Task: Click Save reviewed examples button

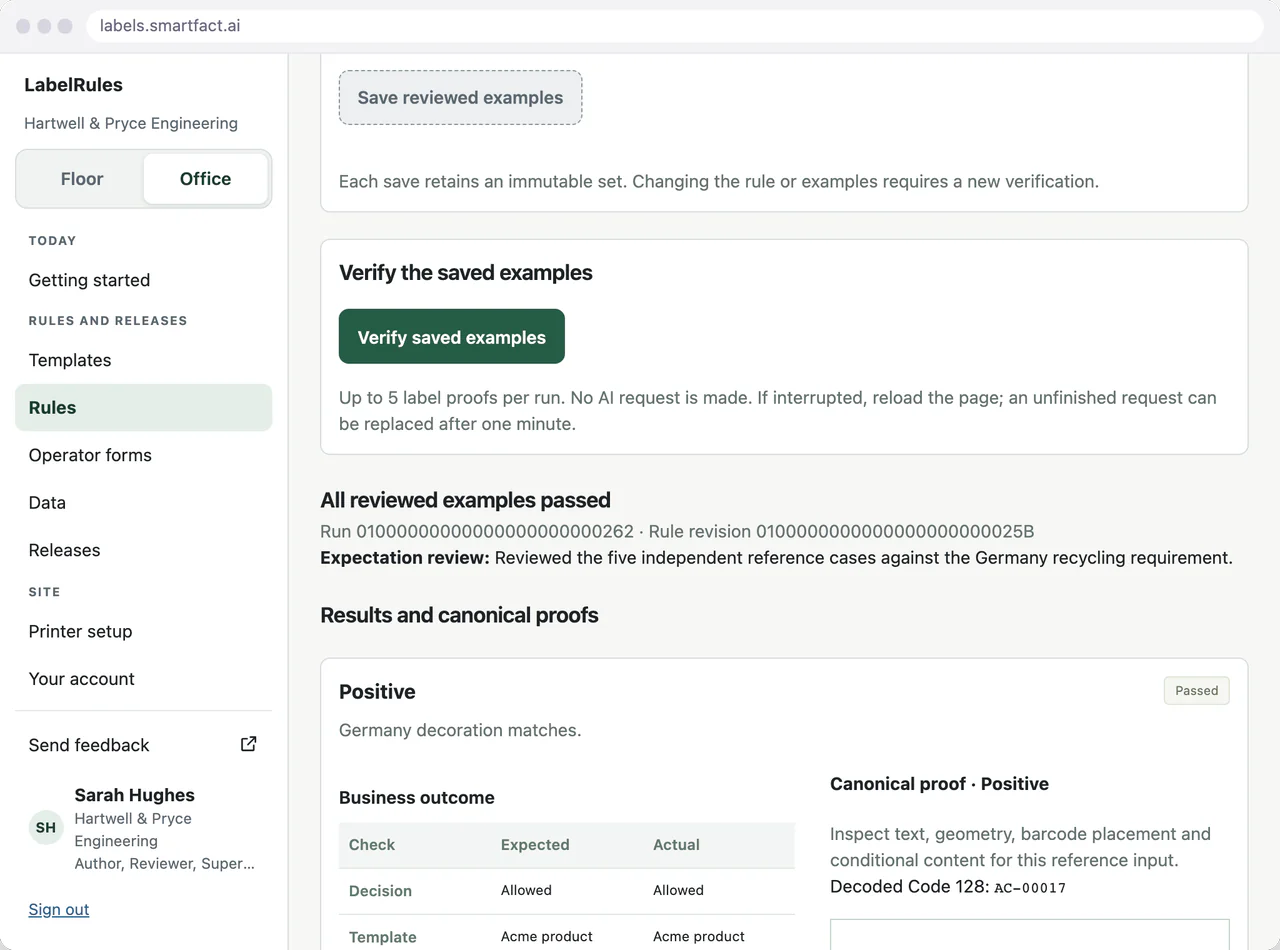Action: 460,98
